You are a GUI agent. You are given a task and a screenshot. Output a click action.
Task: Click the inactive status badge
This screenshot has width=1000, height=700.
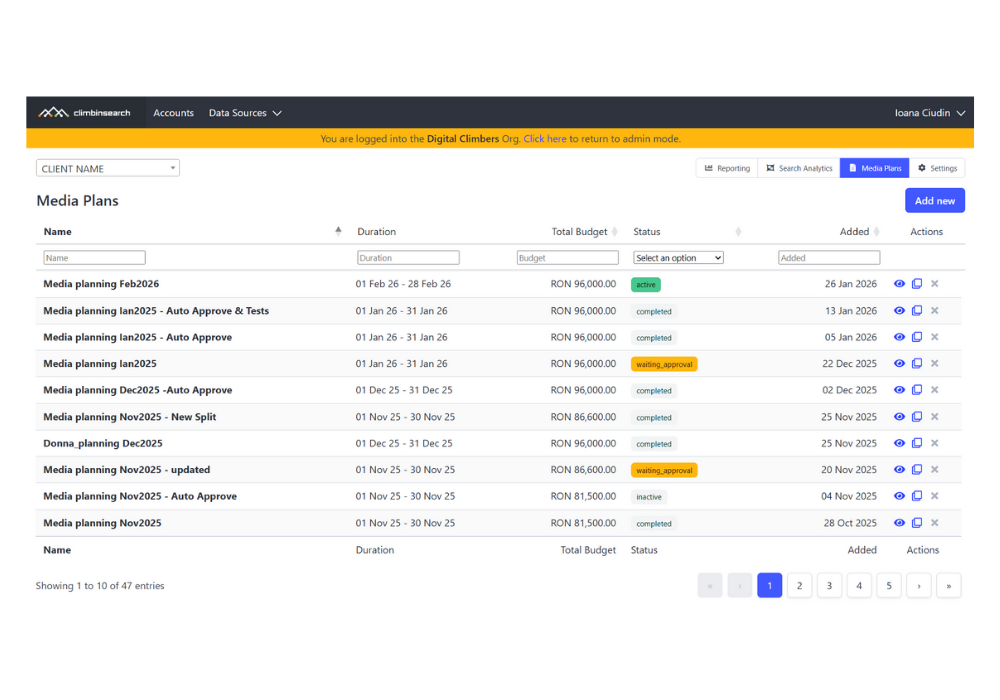(649, 497)
